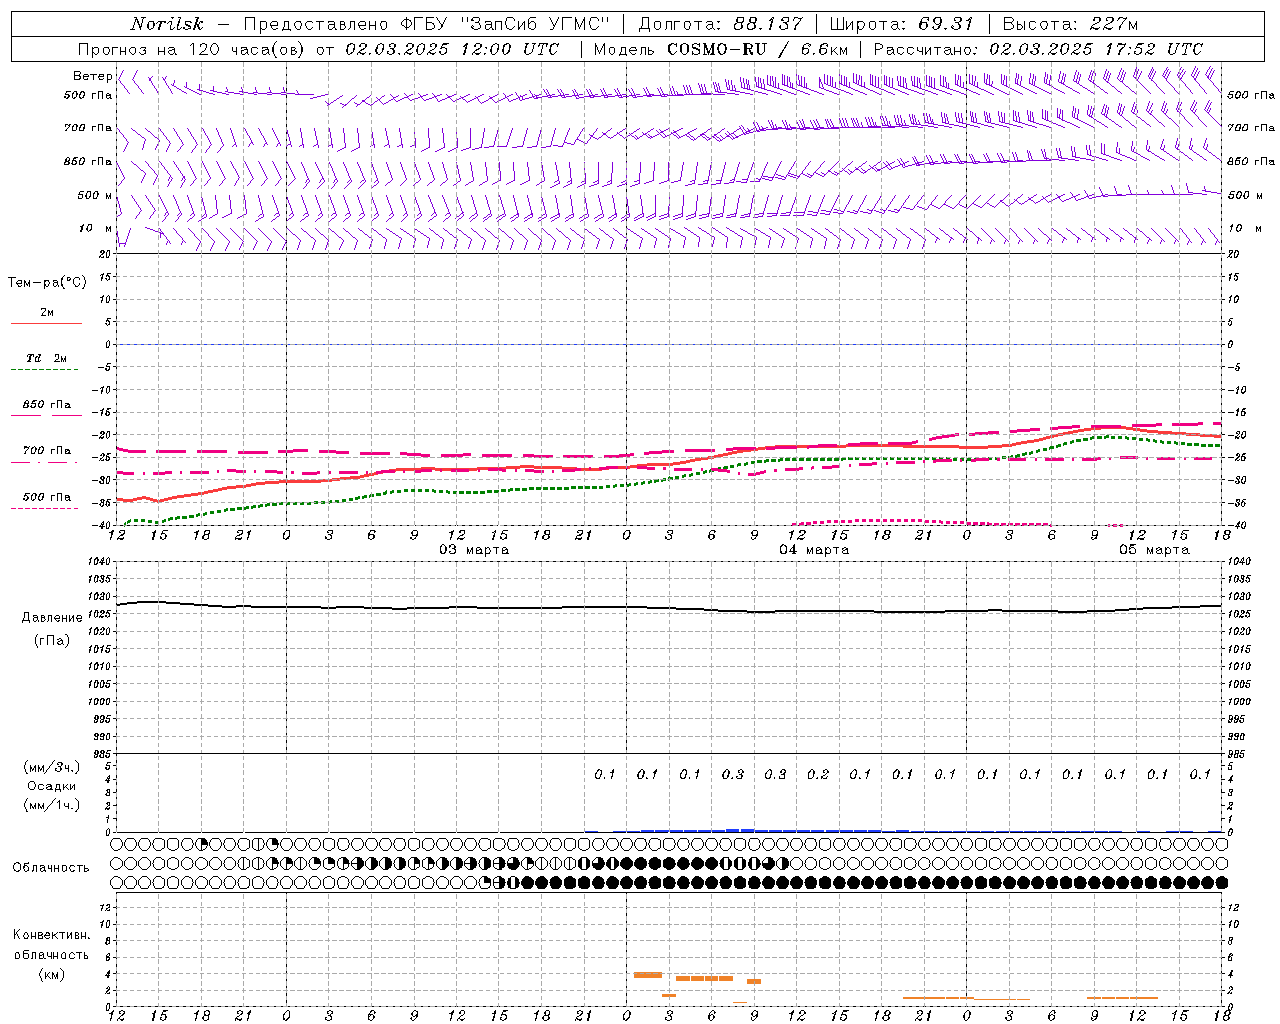Click the Высота: 227м header value
This screenshot has width=1280, height=1024.
click(x=1070, y=24)
